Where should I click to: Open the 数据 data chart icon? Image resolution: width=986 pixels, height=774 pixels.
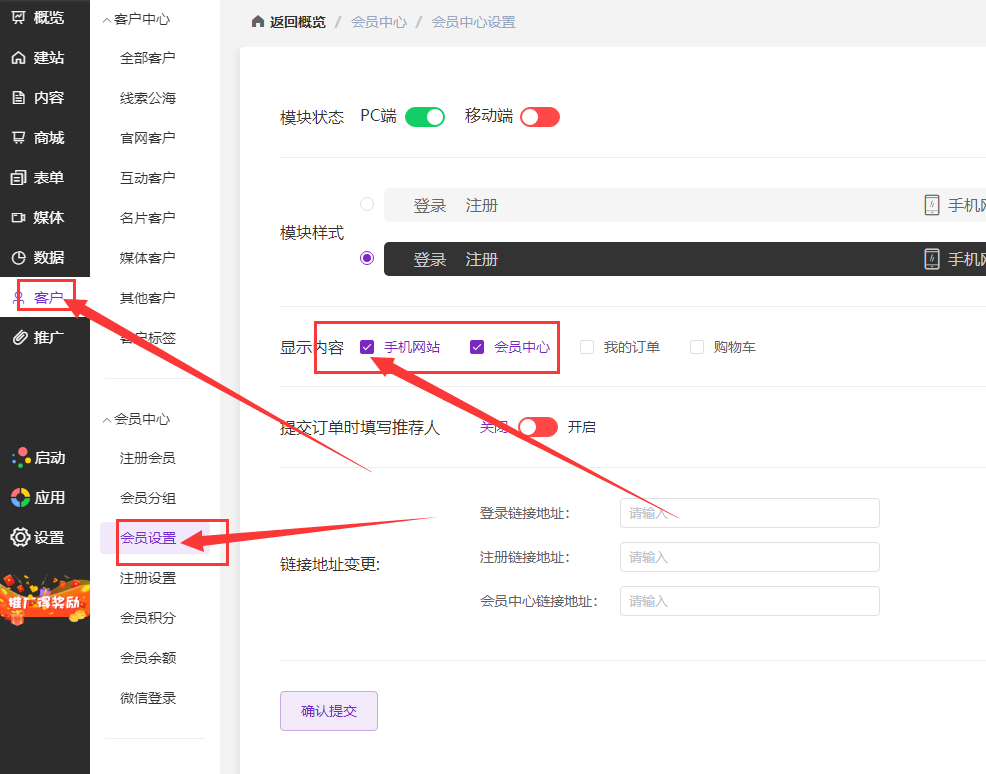[x=18, y=258]
